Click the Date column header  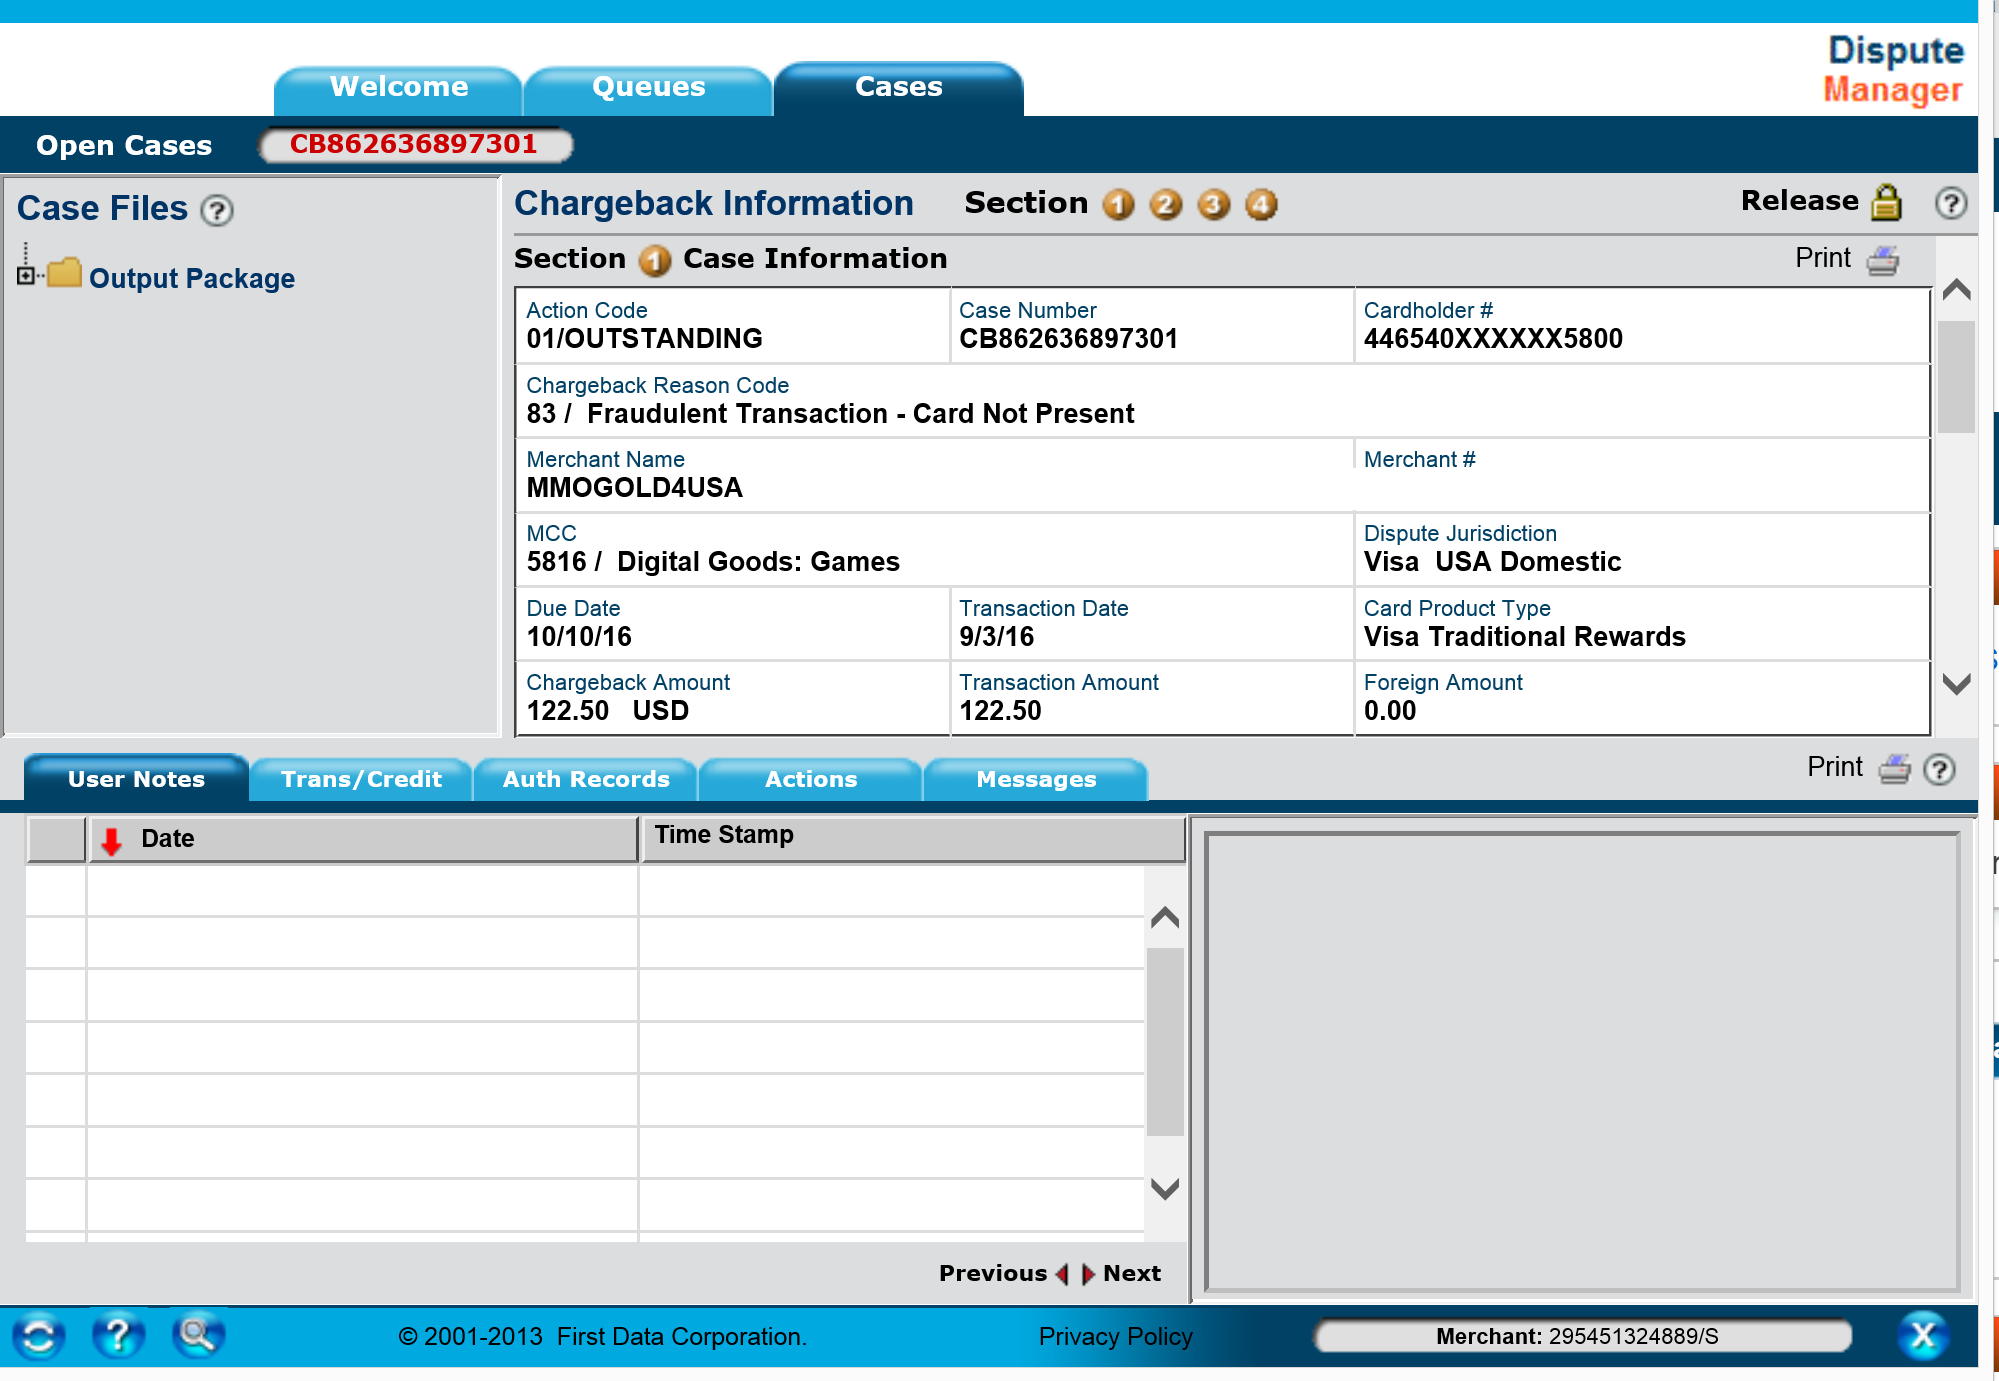(362, 839)
